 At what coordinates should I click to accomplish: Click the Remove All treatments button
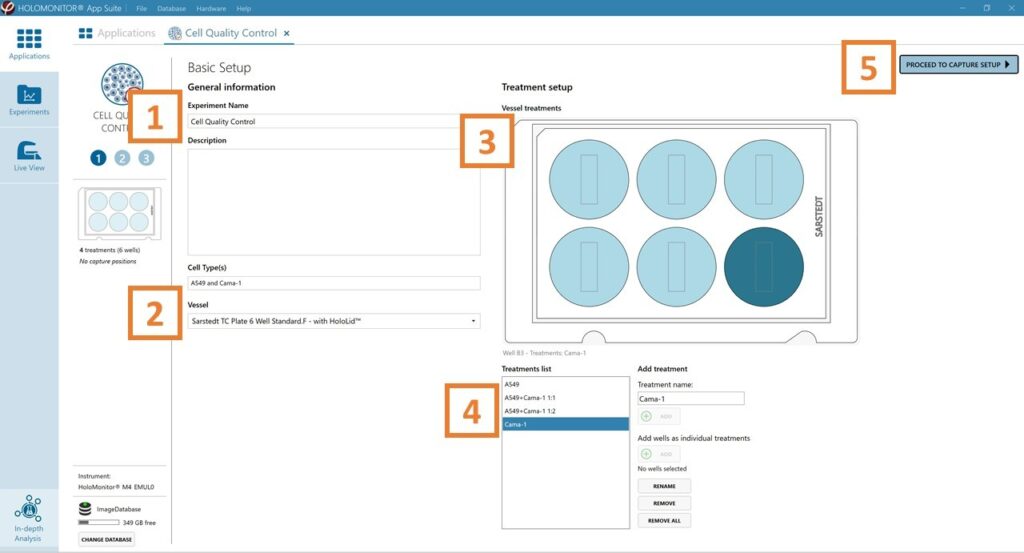[664, 521]
